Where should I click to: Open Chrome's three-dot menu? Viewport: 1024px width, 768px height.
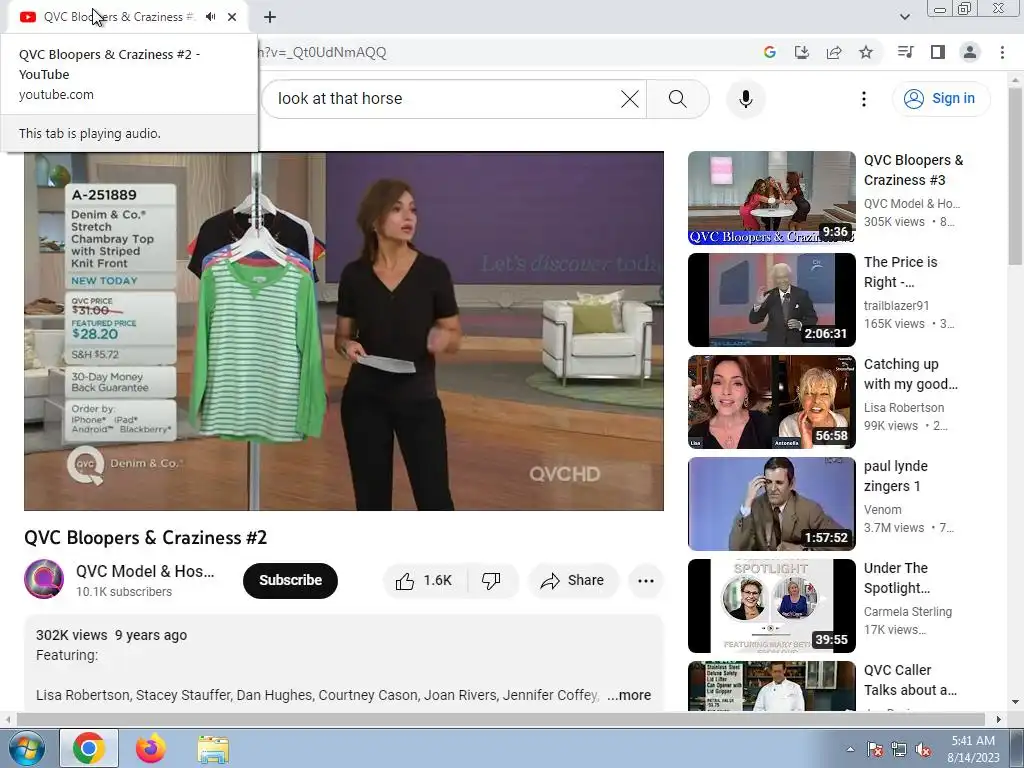[x=1002, y=52]
